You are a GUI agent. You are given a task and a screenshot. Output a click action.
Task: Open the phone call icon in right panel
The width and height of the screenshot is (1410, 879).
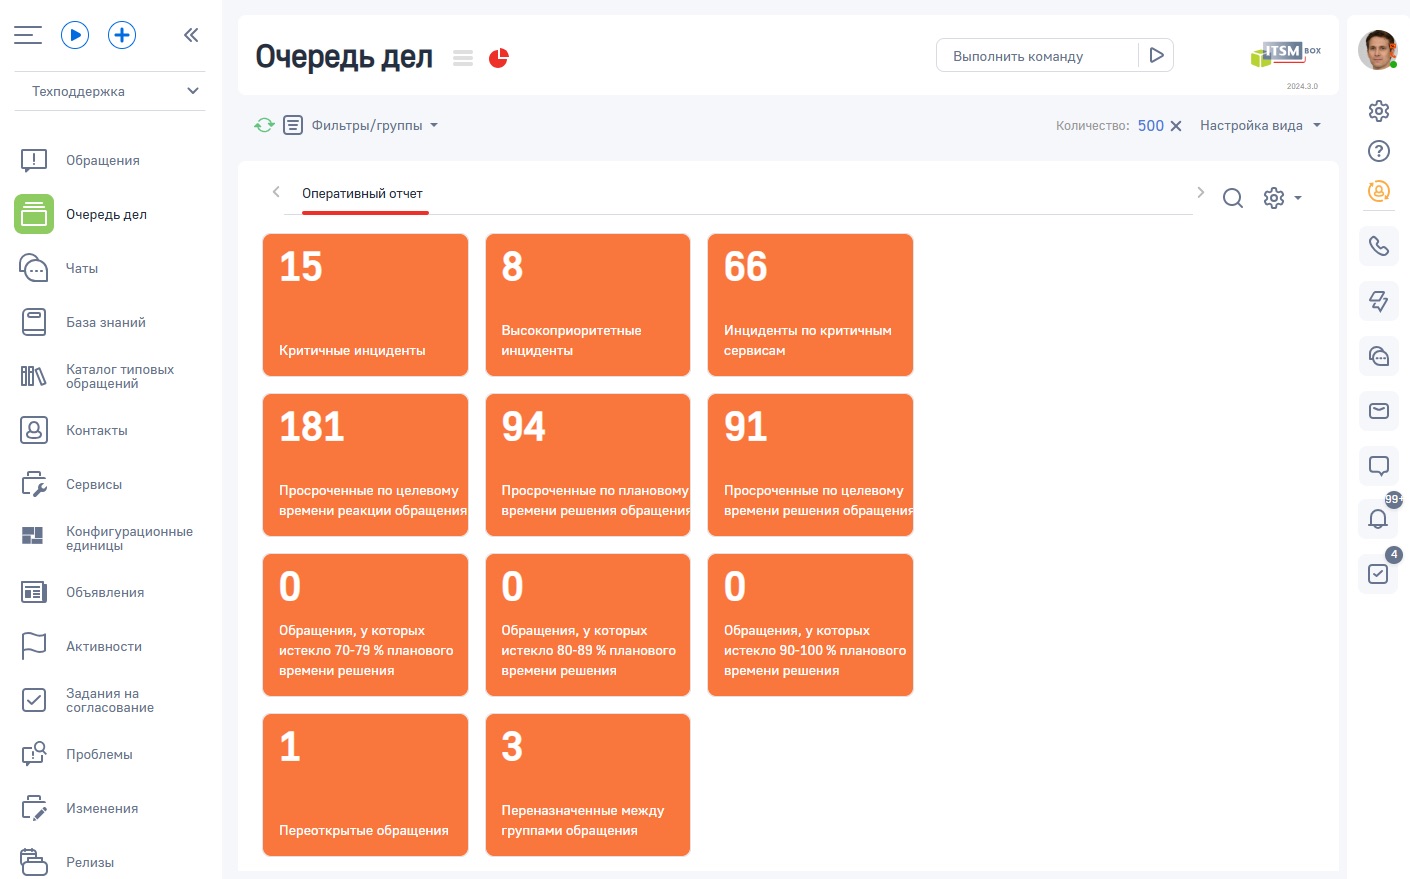(1378, 246)
